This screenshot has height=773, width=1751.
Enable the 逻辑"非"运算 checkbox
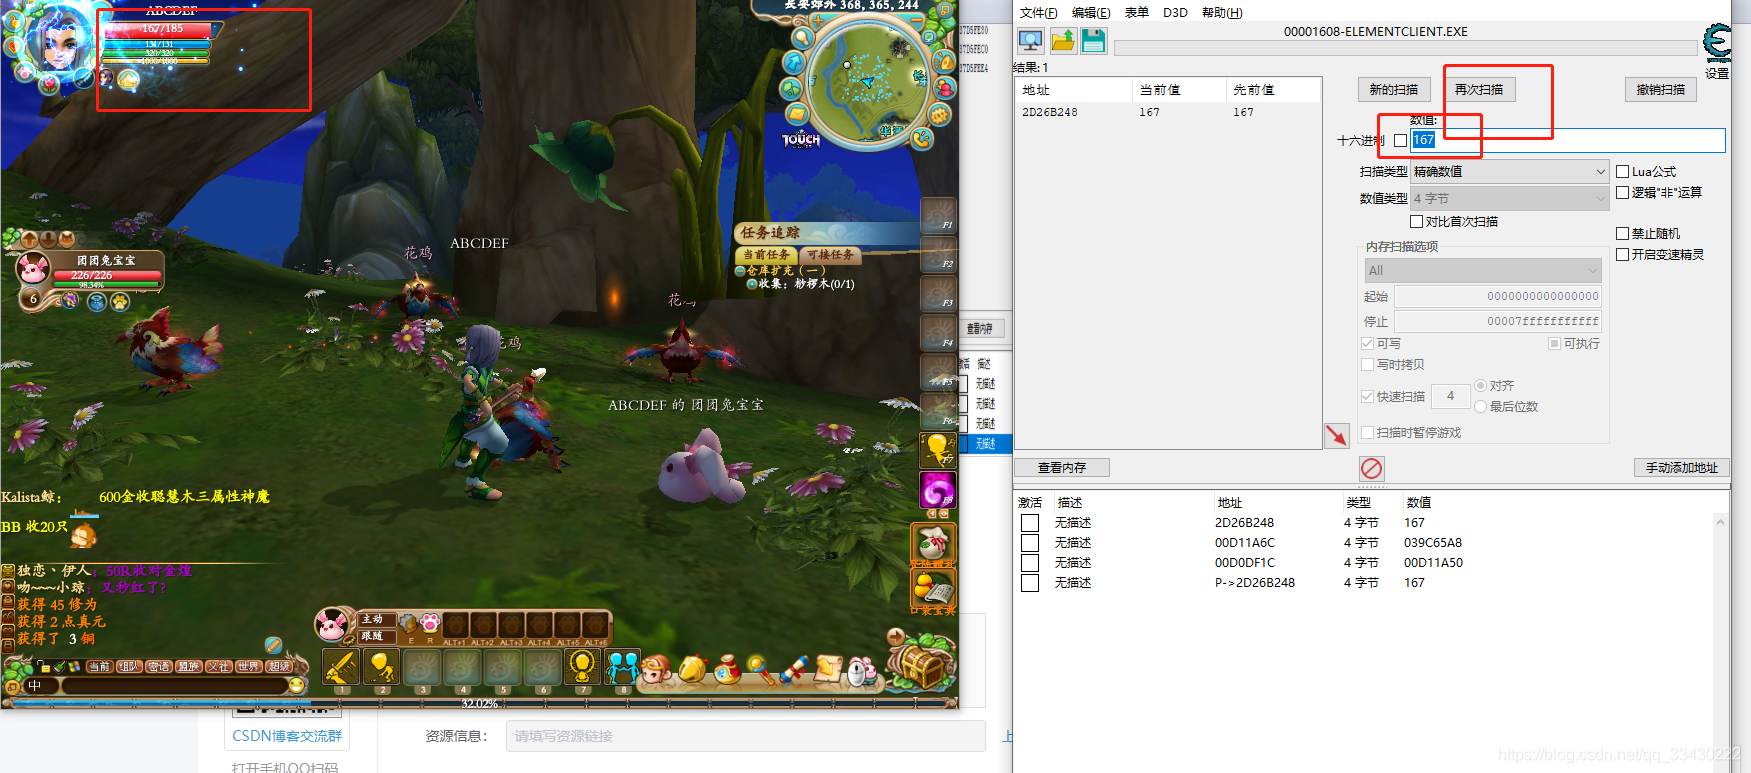(x=1623, y=193)
